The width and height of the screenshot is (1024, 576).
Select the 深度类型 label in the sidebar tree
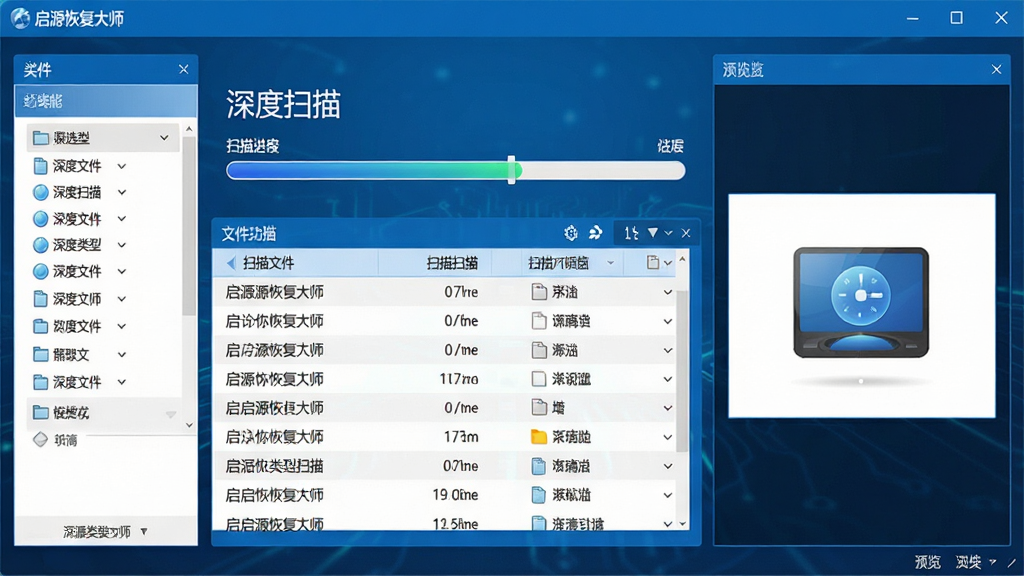point(77,245)
